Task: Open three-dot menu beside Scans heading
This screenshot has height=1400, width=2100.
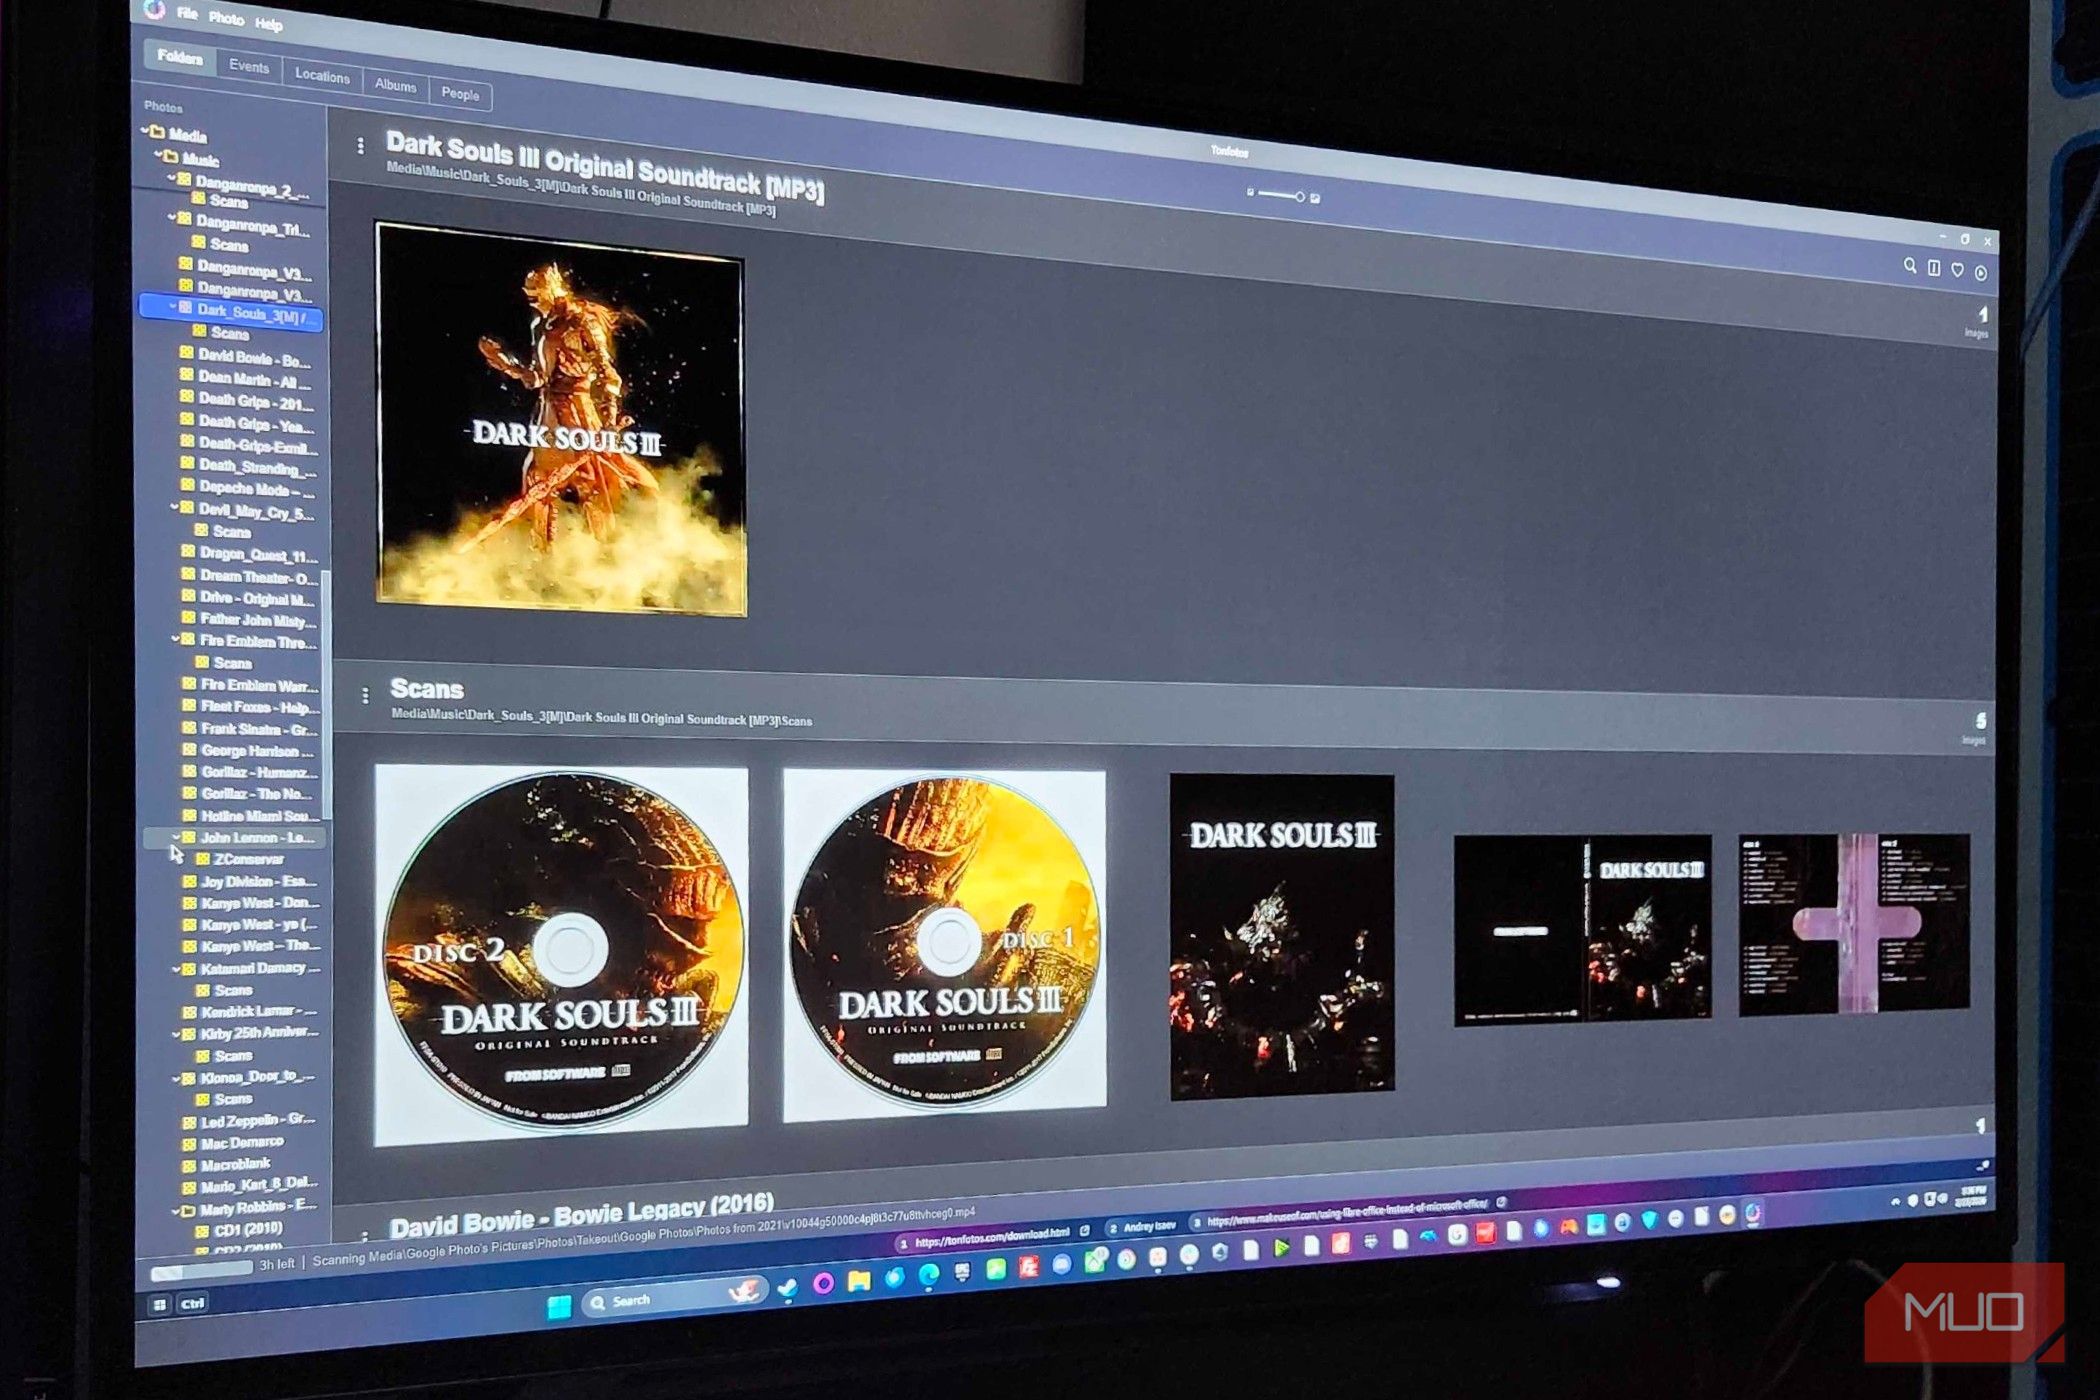Action: 365,694
